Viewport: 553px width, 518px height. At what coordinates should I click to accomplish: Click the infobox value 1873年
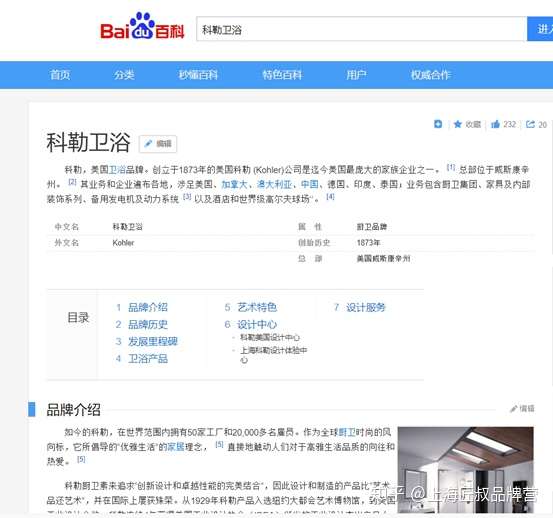pyautogui.click(x=368, y=243)
